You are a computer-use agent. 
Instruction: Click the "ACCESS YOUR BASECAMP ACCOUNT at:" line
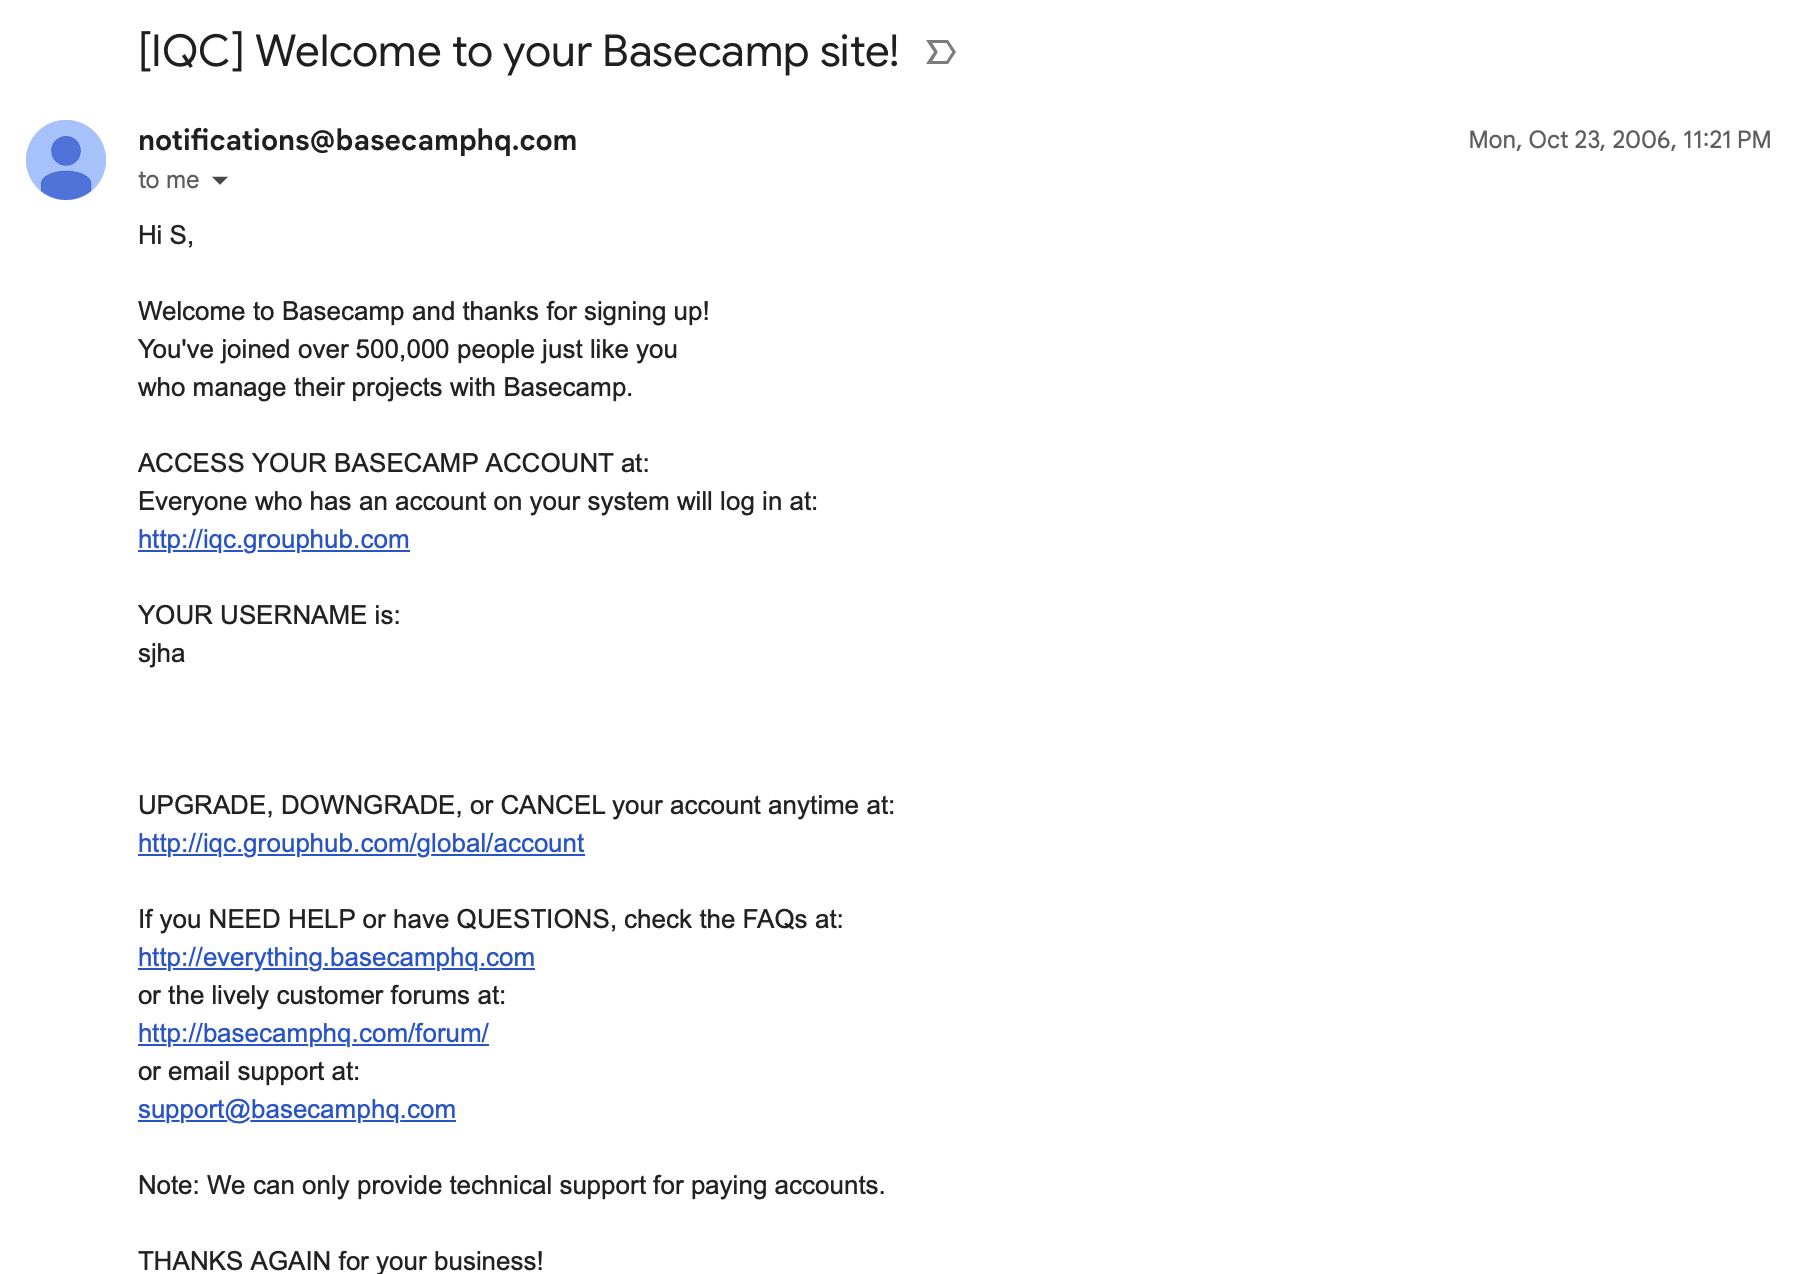393,463
